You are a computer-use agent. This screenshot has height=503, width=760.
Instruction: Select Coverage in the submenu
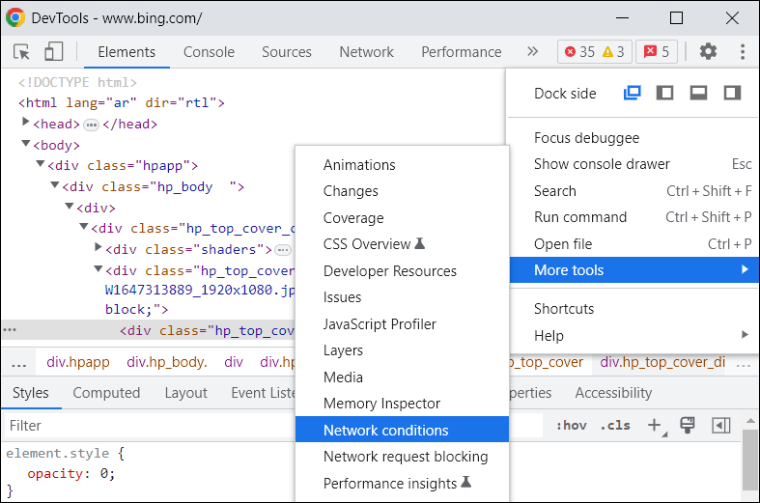coord(402,218)
